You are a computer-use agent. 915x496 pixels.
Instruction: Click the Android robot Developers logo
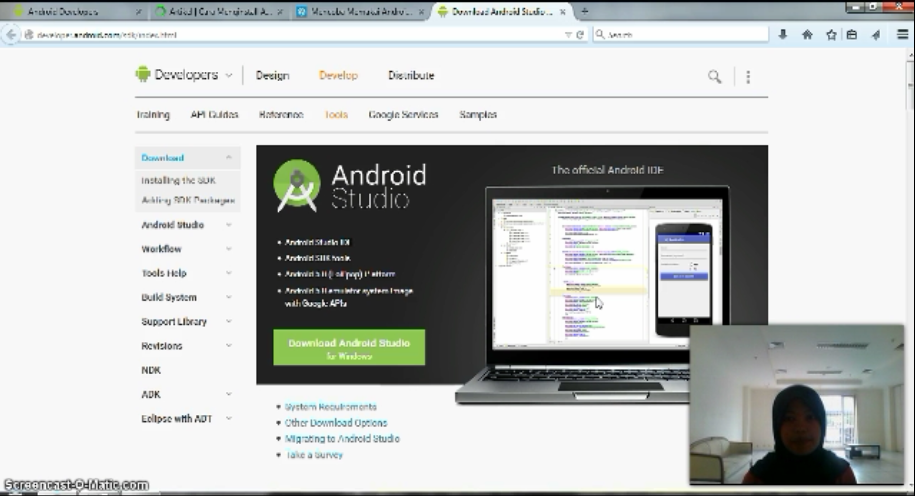point(142,74)
